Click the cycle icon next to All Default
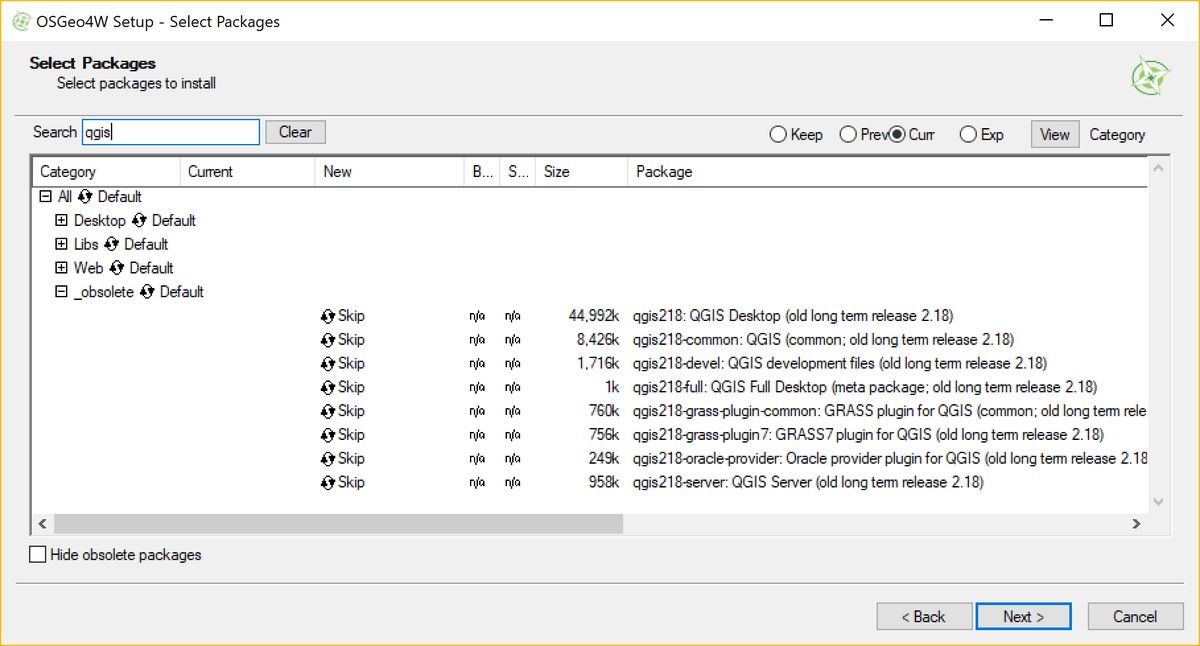1200x646 pixels. click(85, 197)
